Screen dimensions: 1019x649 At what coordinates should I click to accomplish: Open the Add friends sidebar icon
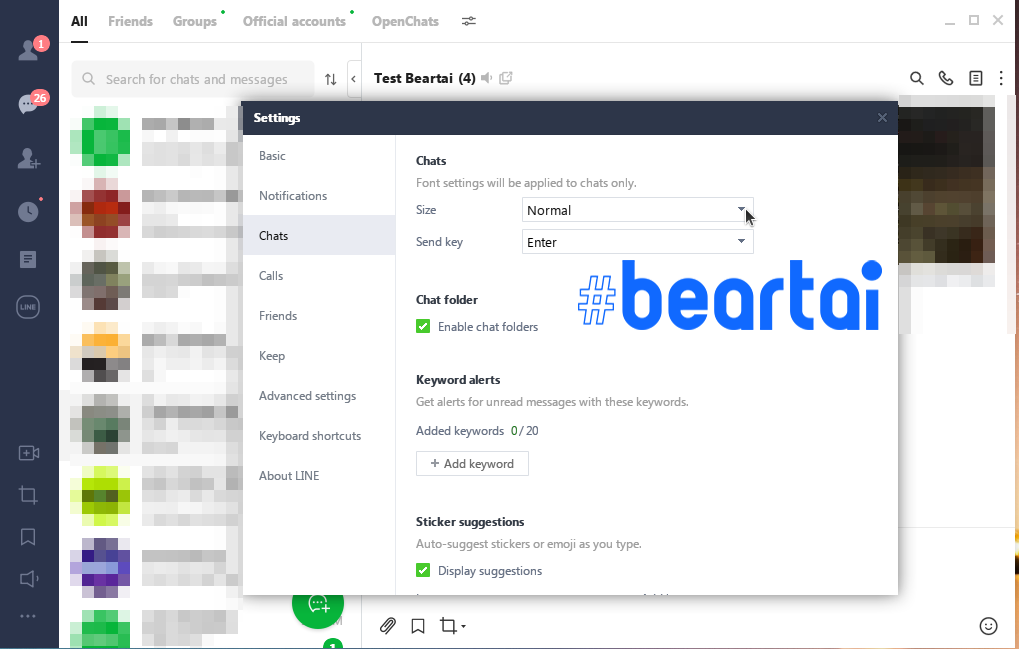(x=28, y=158)
